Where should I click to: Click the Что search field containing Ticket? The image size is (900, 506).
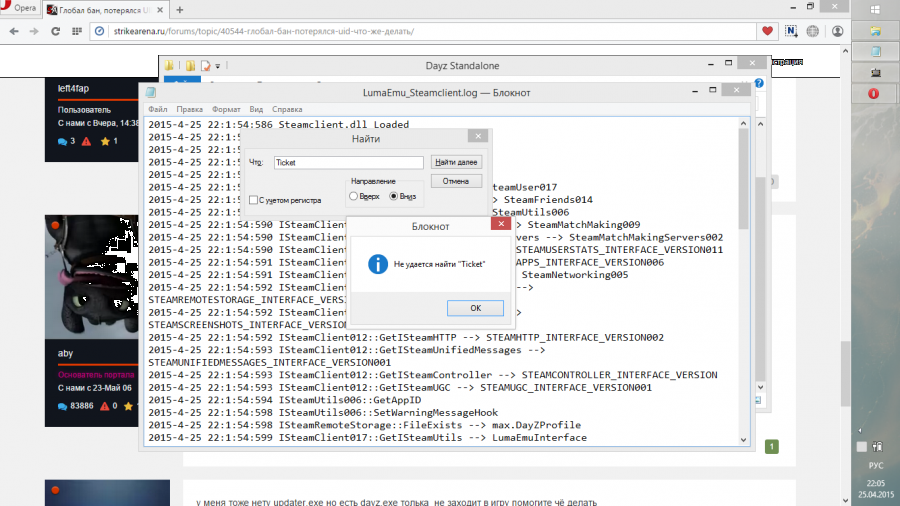tap(348, 162)
